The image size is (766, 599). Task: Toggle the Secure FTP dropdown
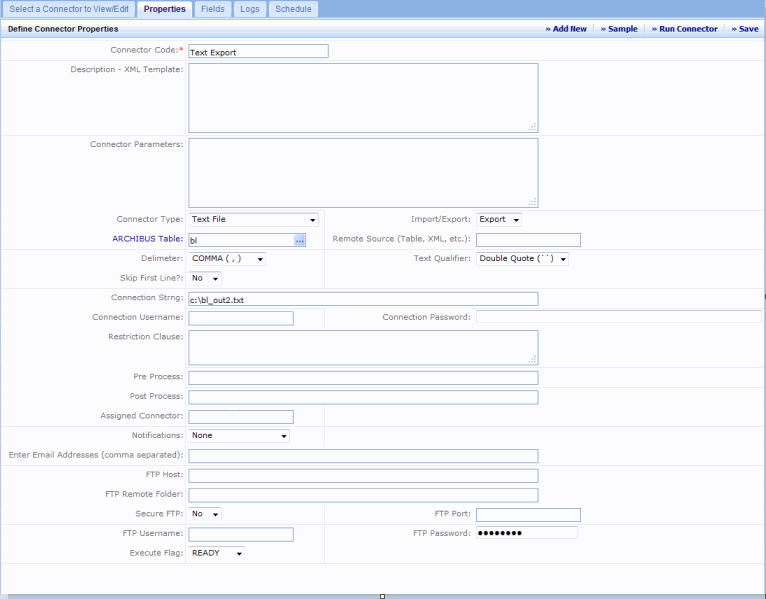pyautogui.click(x=204, y=514)
